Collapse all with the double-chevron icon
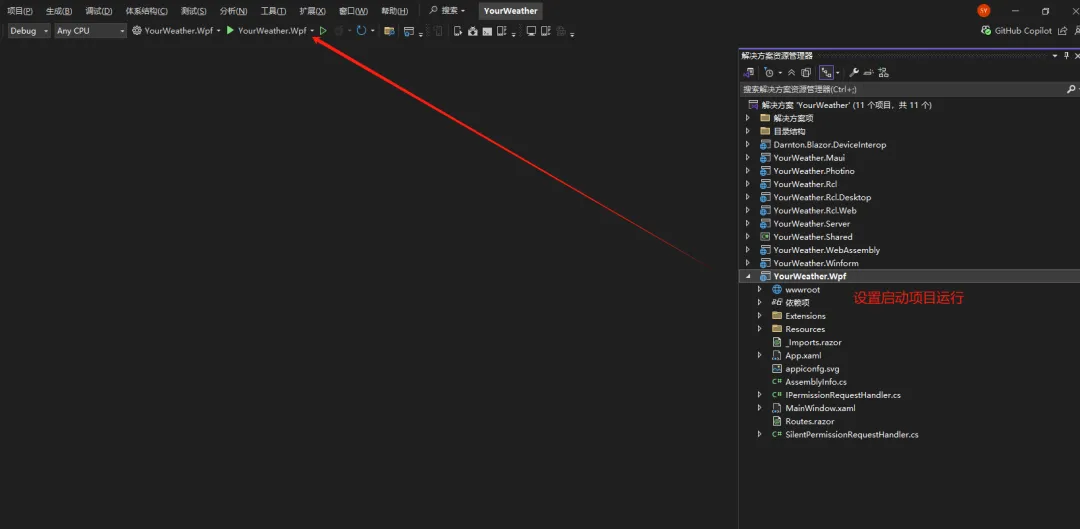 [x=791, y=72]
